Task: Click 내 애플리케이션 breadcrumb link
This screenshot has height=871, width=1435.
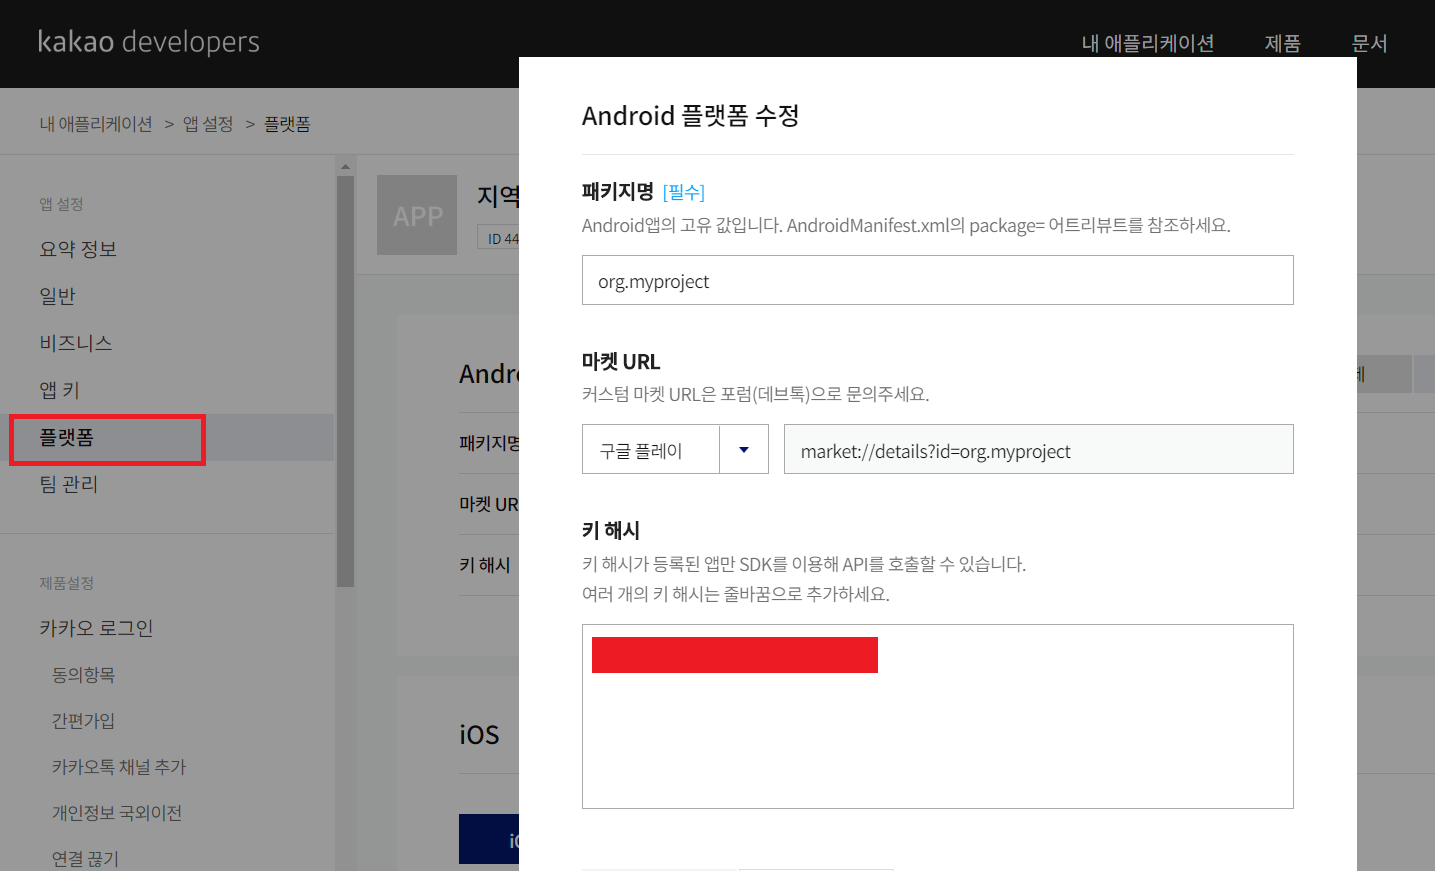Action: point(96,124)
